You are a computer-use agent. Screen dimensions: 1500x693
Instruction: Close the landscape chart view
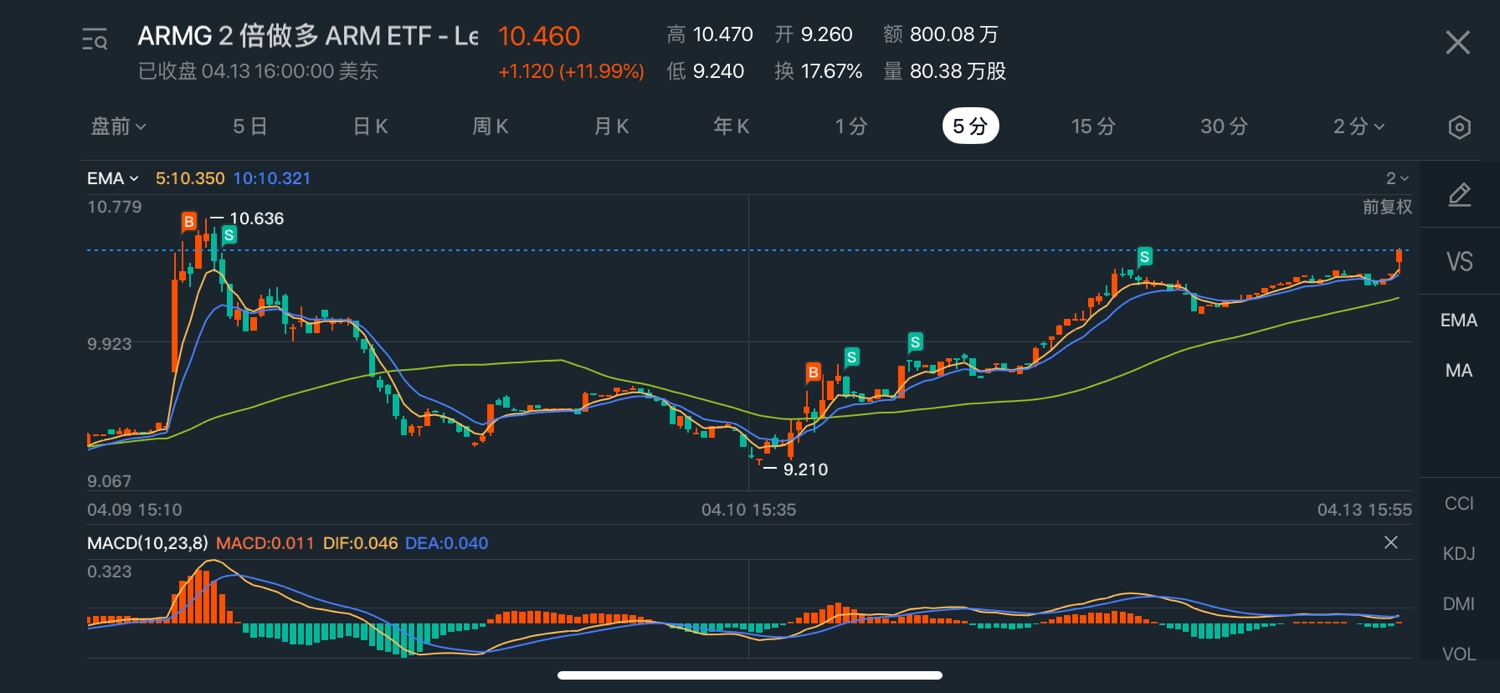tap(1458, 42)
